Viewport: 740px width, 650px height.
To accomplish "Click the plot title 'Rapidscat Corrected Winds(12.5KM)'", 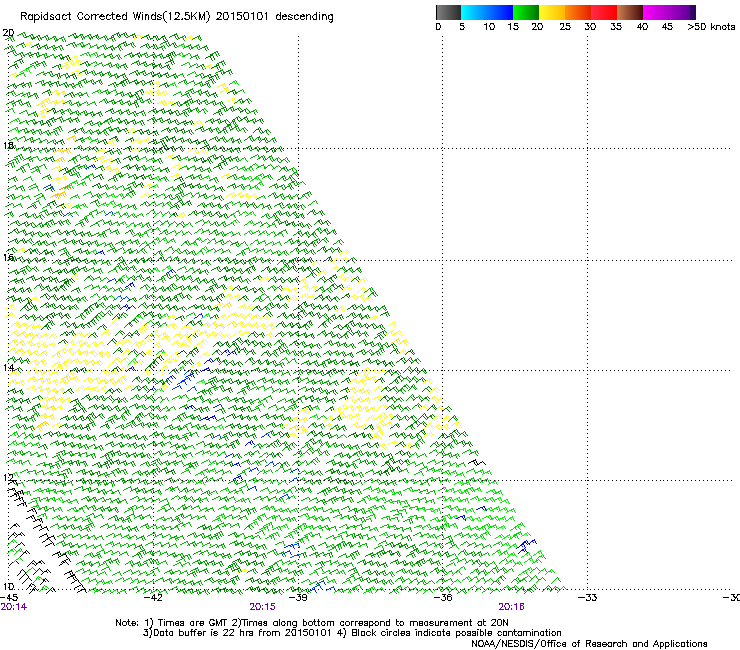I will tap(115, 17).
